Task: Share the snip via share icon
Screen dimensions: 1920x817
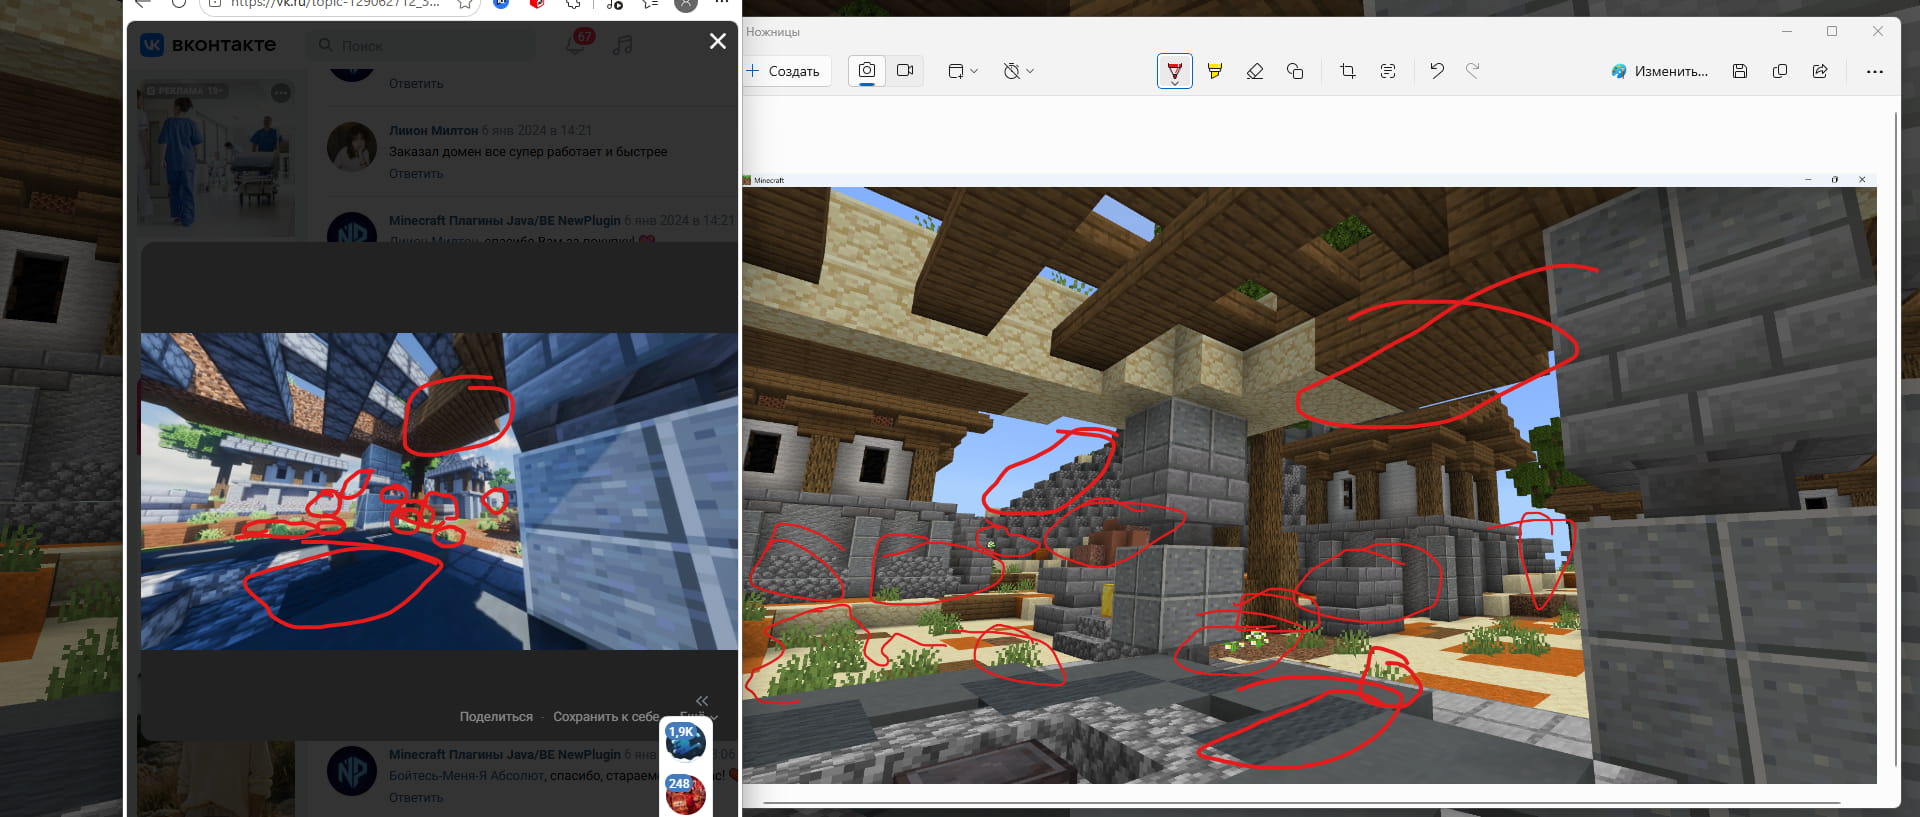Action: pyautogui.click(x=1820, y=71)
